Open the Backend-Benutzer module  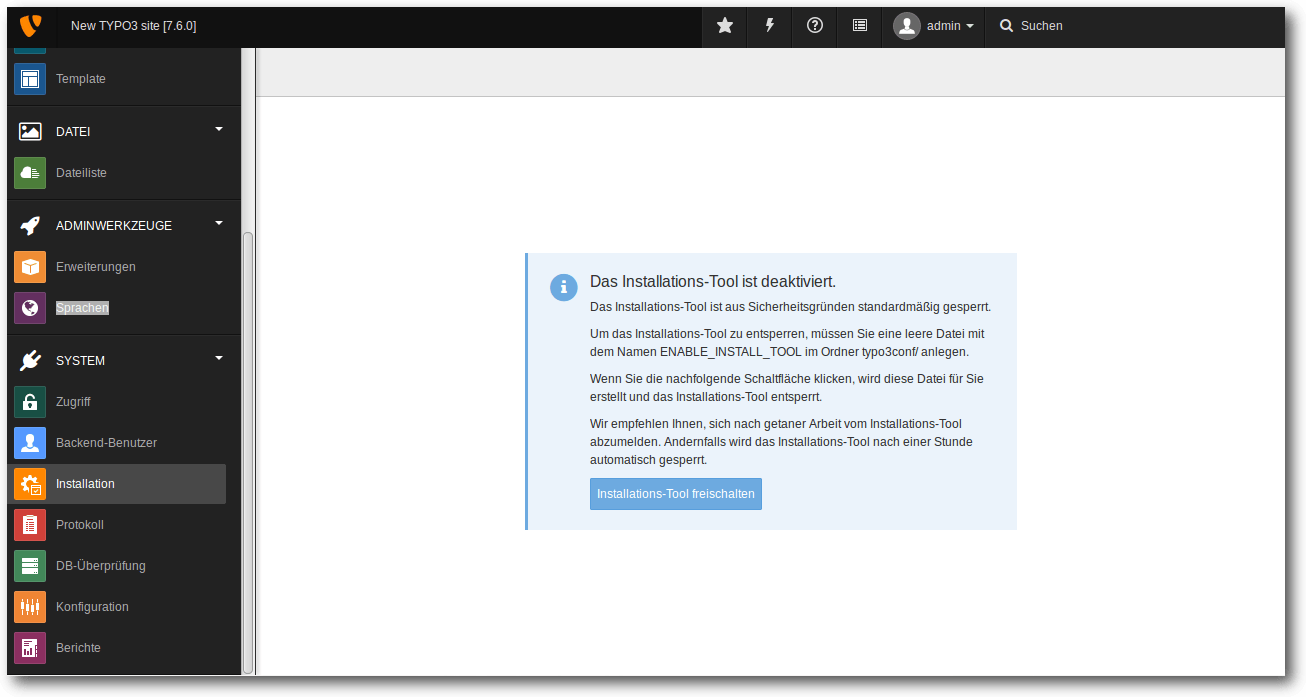pos(106,443)
